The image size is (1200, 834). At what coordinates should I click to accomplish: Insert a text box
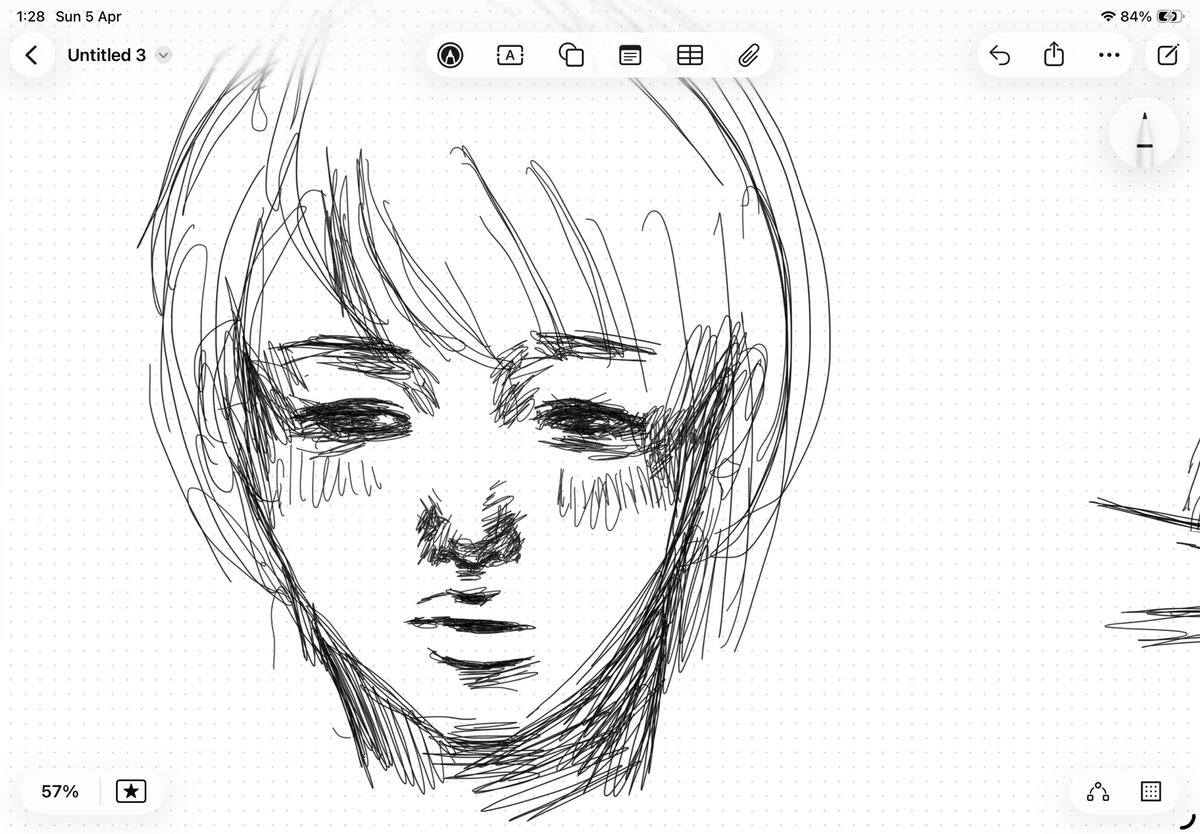coord(510,55)
